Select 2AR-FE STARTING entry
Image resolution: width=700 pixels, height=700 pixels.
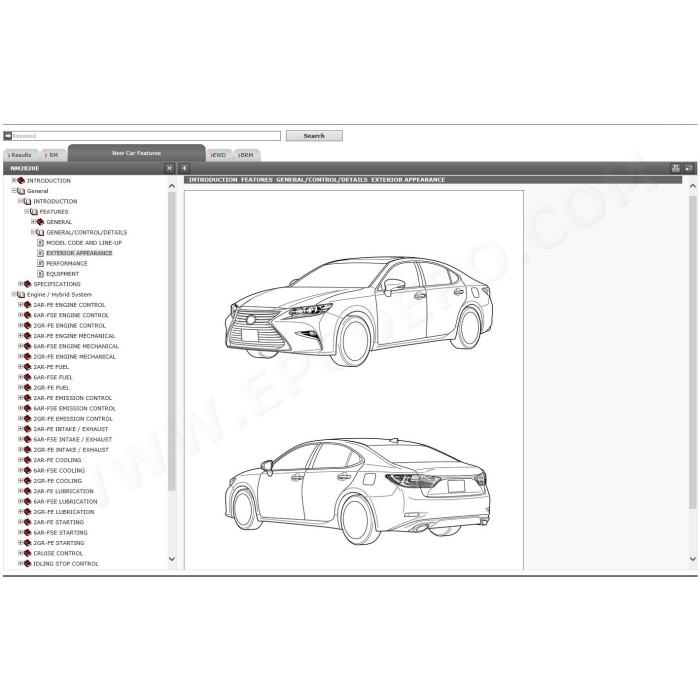click(58, 522)
